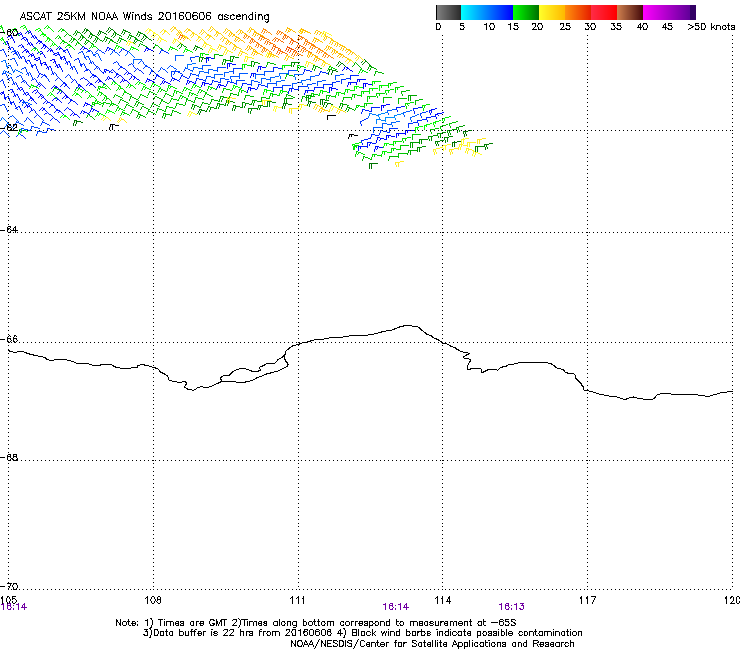Click the longitude label '114'
Viewport: 740px width, 650px height.
click(x=443, y=600)
